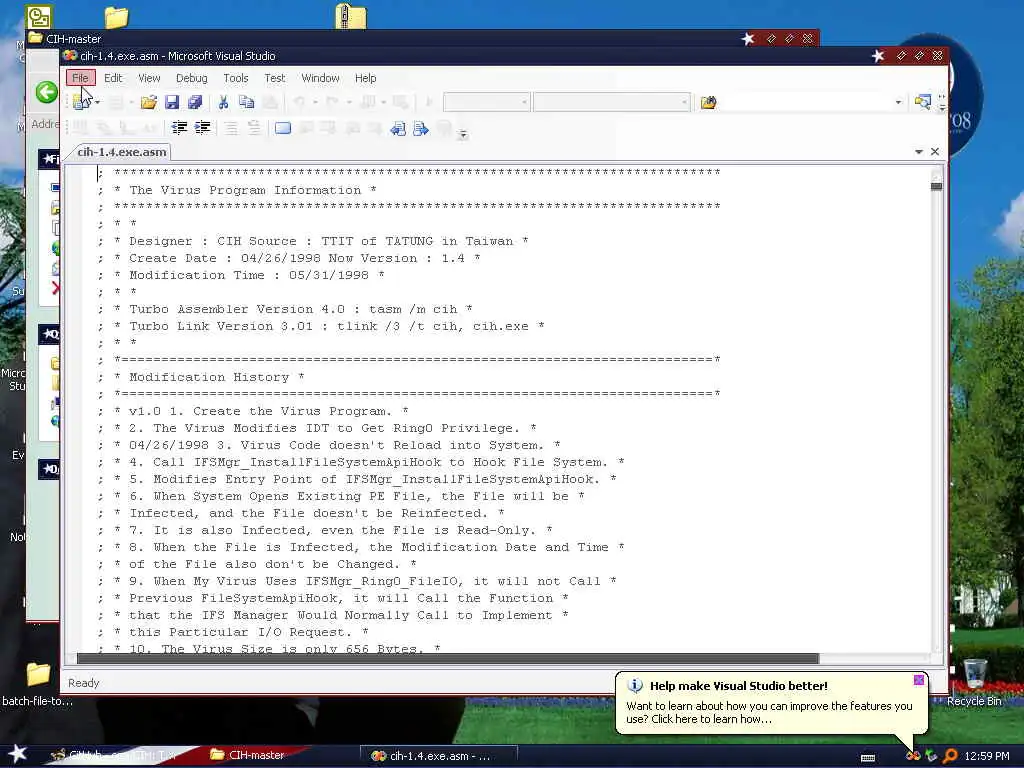Open the active files list arrow
Viewport: 1024px width, 768px height.
(919, 152)
